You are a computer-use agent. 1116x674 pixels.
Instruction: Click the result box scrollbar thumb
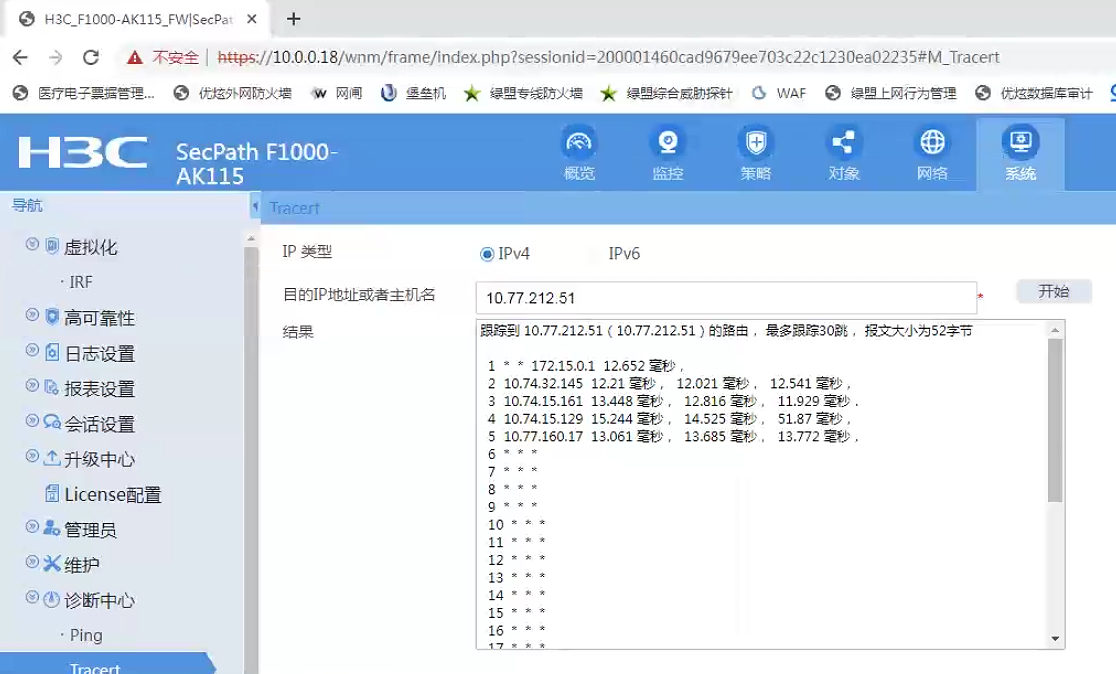1056,420
